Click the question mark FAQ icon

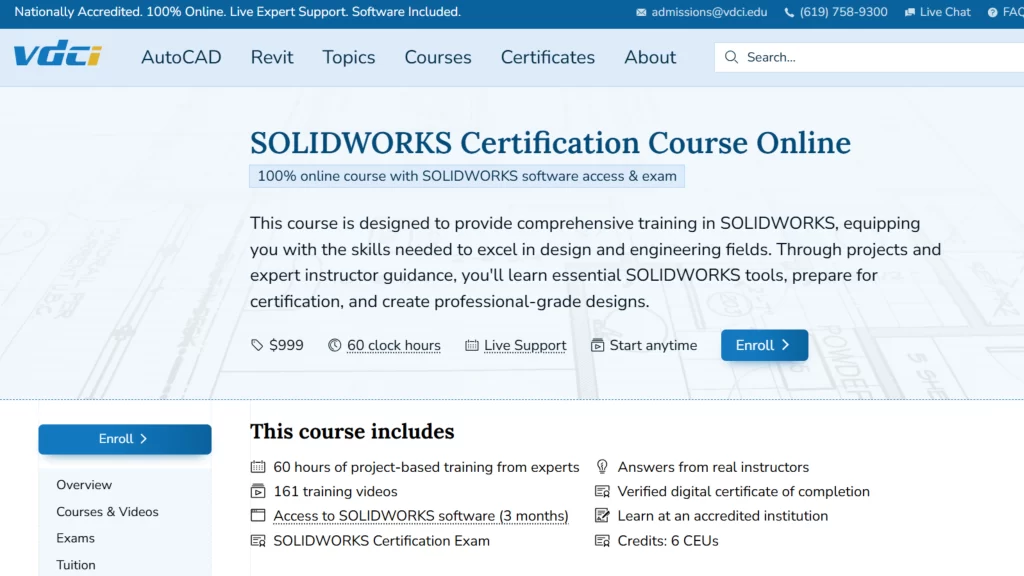[993, 12]
